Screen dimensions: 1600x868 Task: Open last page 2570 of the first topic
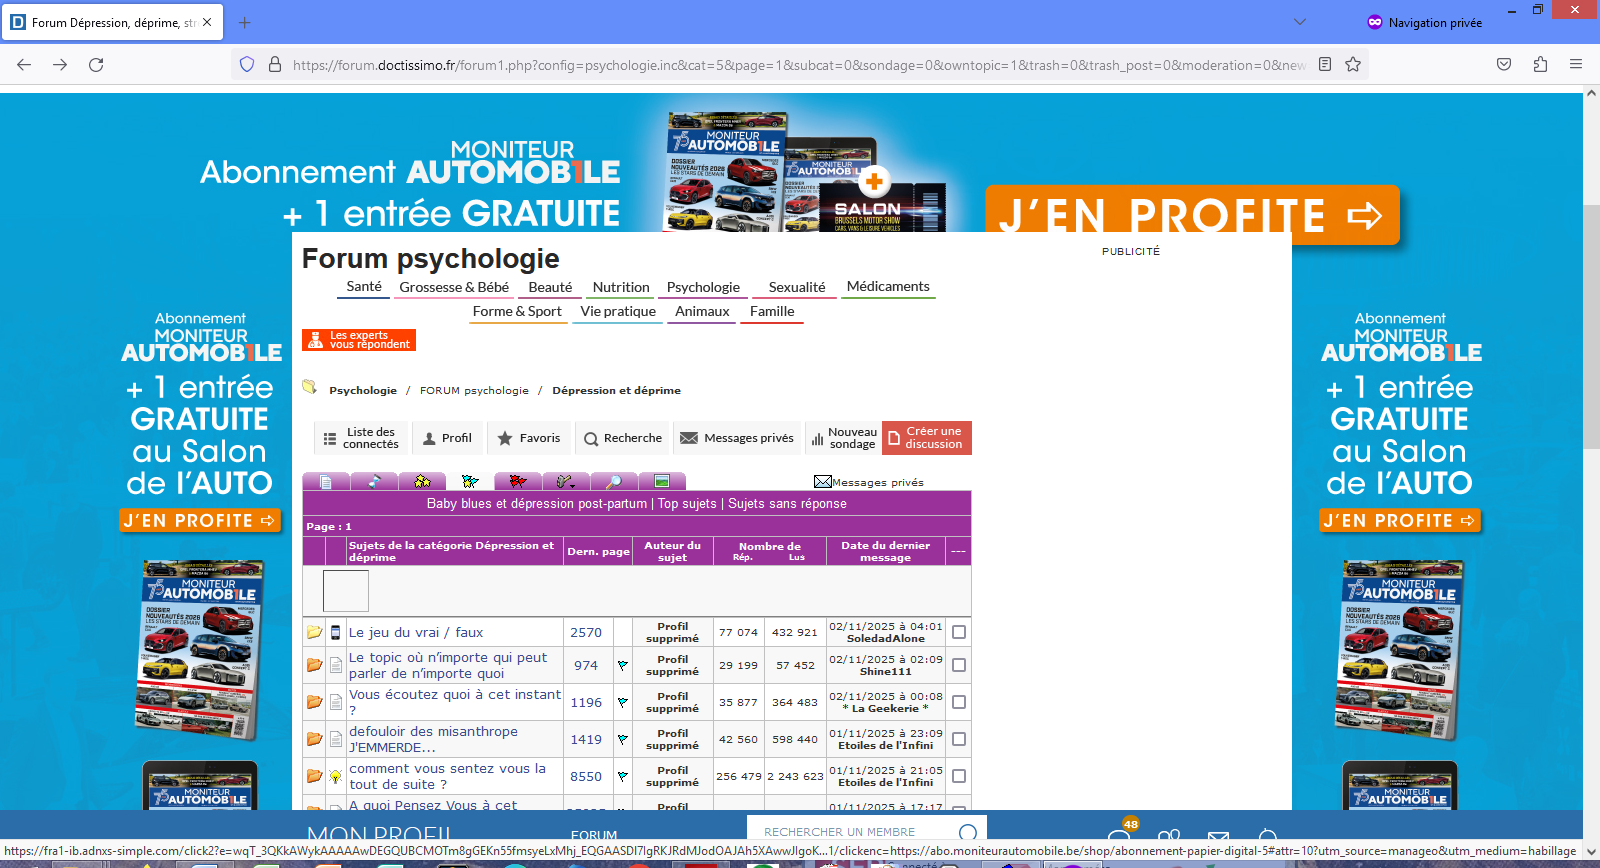click(586, 632)
